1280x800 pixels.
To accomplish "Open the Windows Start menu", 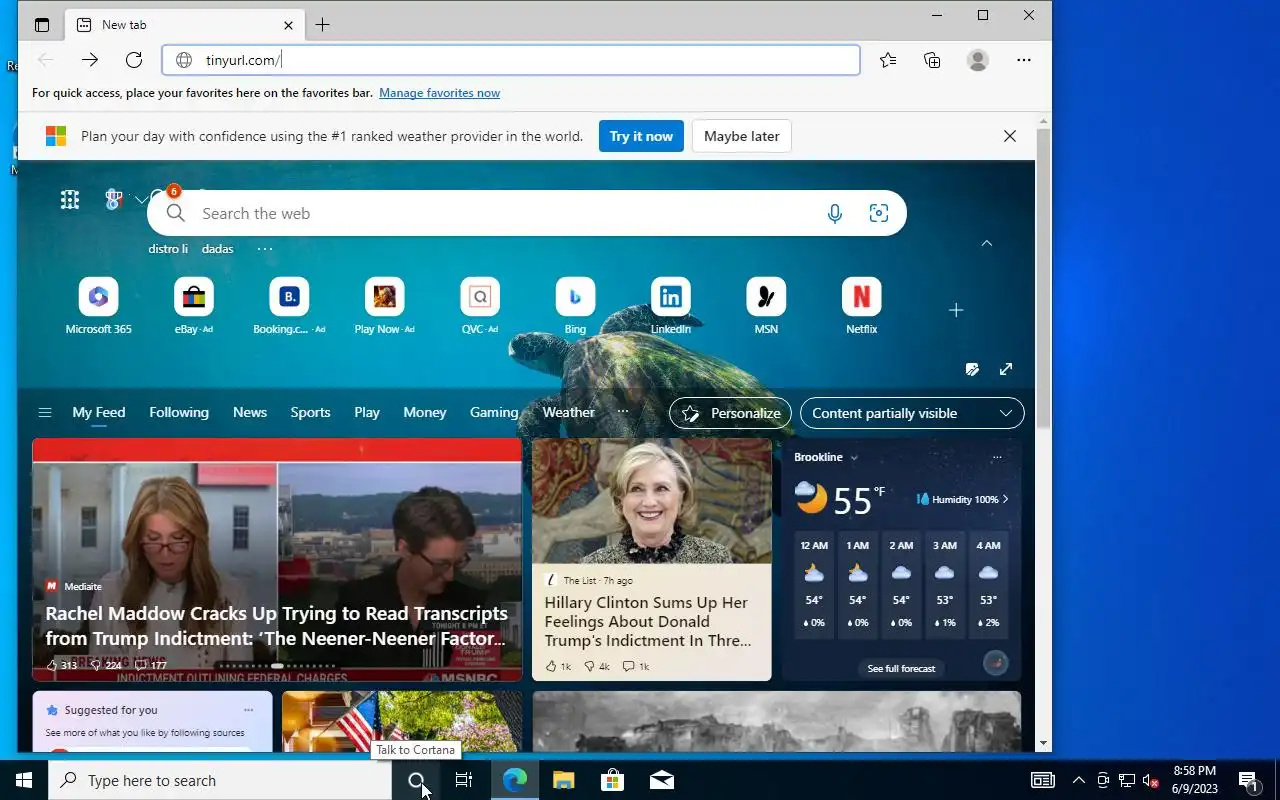I will pos(24,781).
